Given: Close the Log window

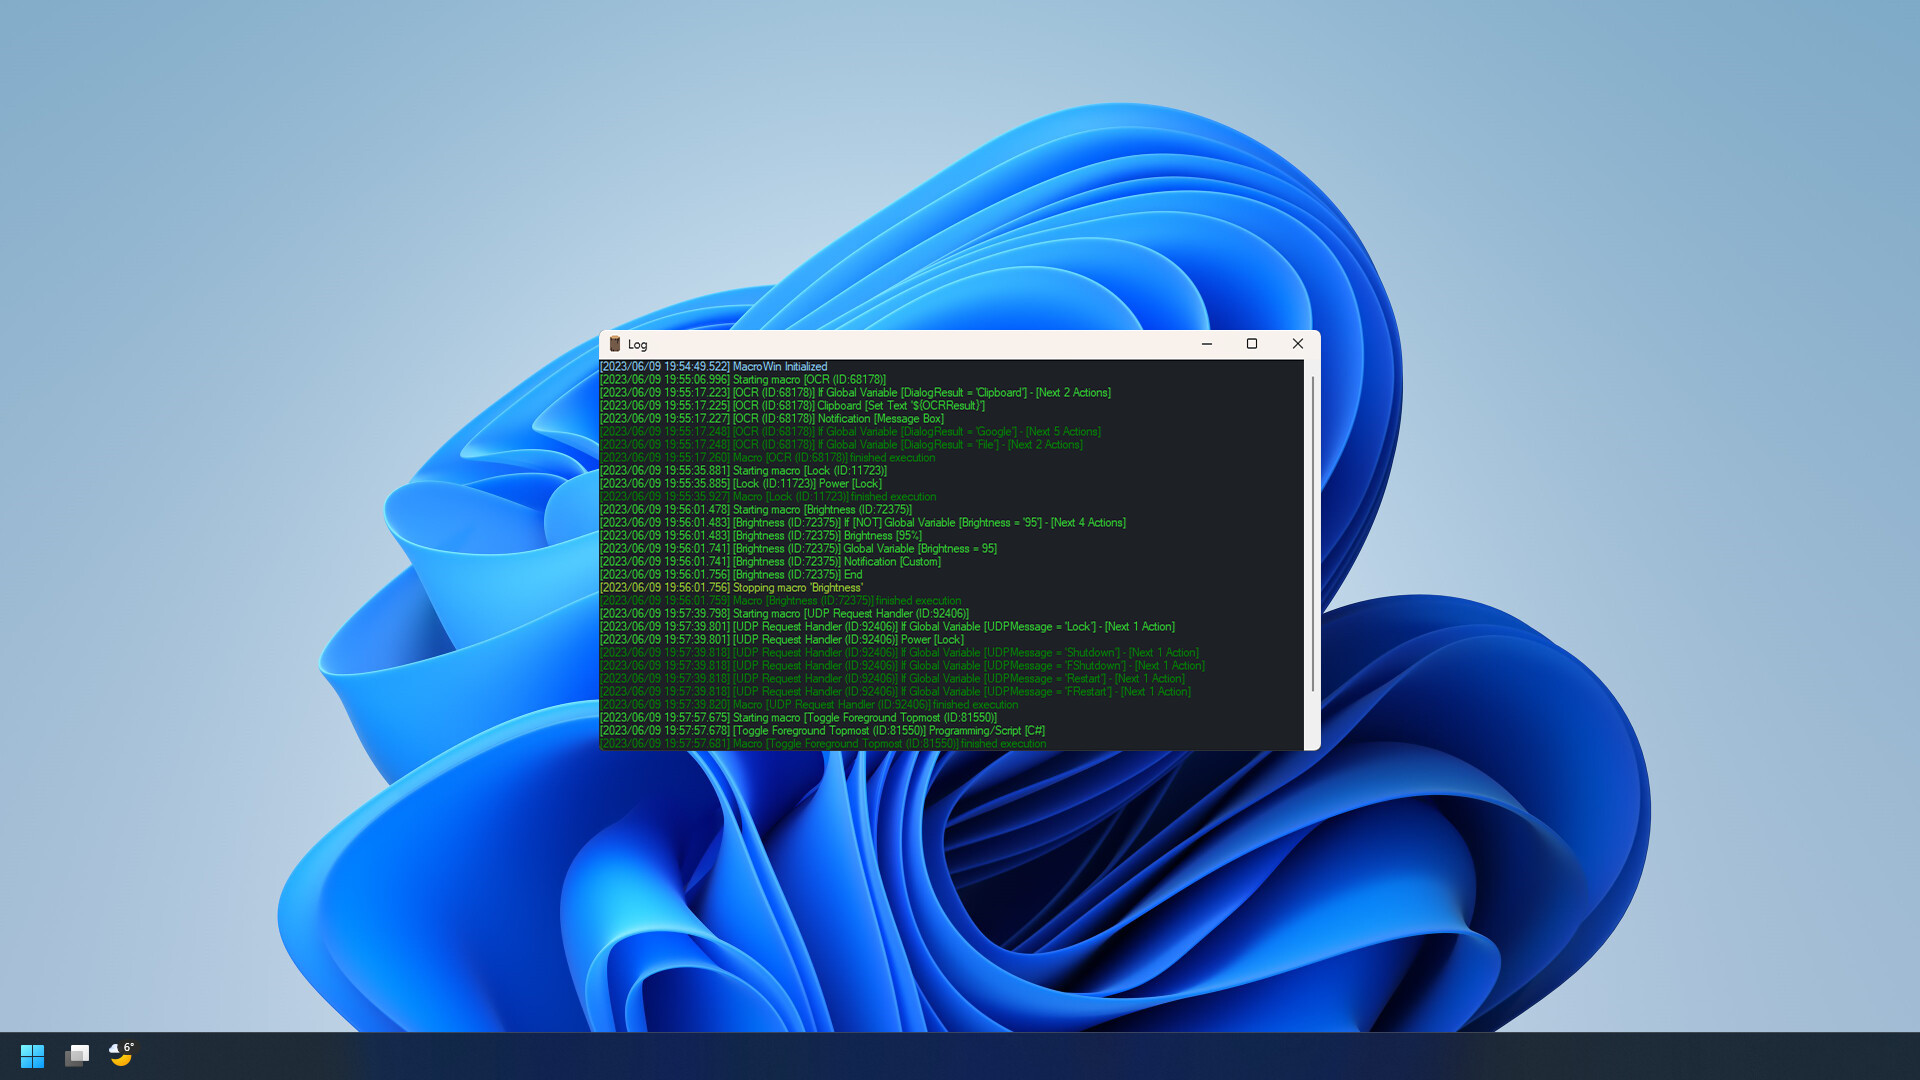Looking at the screenshot, I should (x=1298, y=344).
